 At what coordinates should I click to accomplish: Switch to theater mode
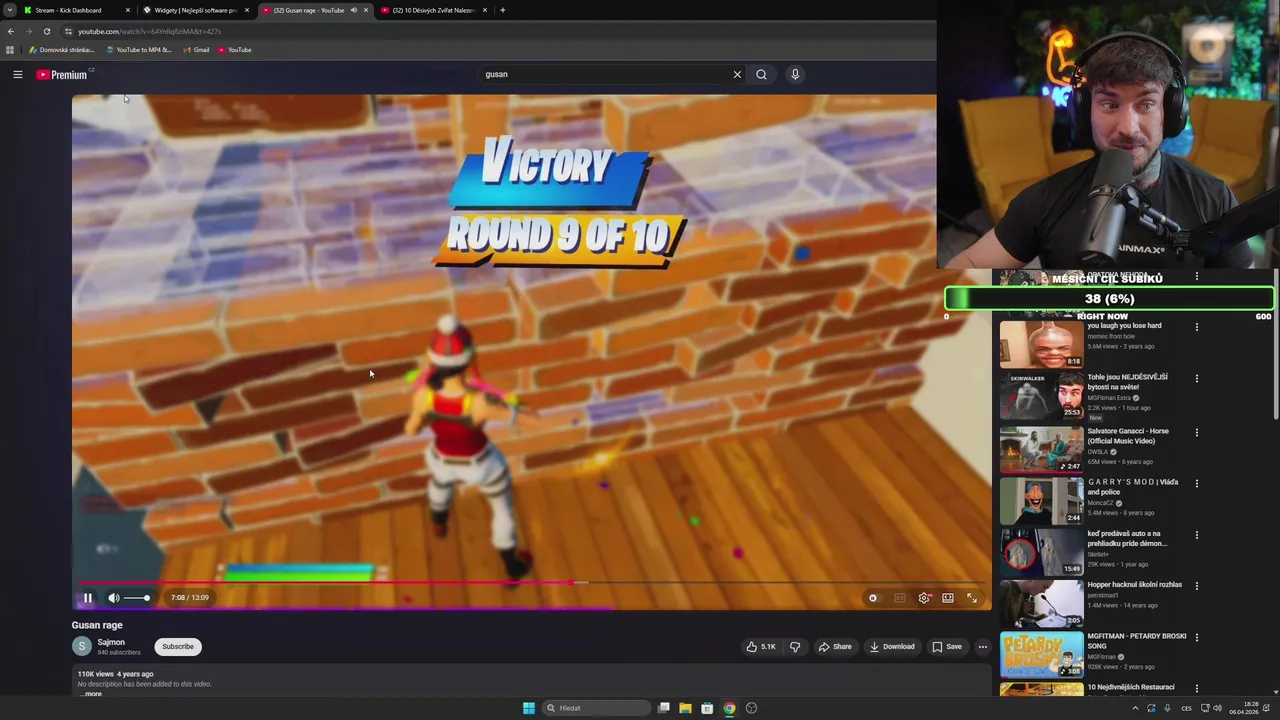[948, 598]
